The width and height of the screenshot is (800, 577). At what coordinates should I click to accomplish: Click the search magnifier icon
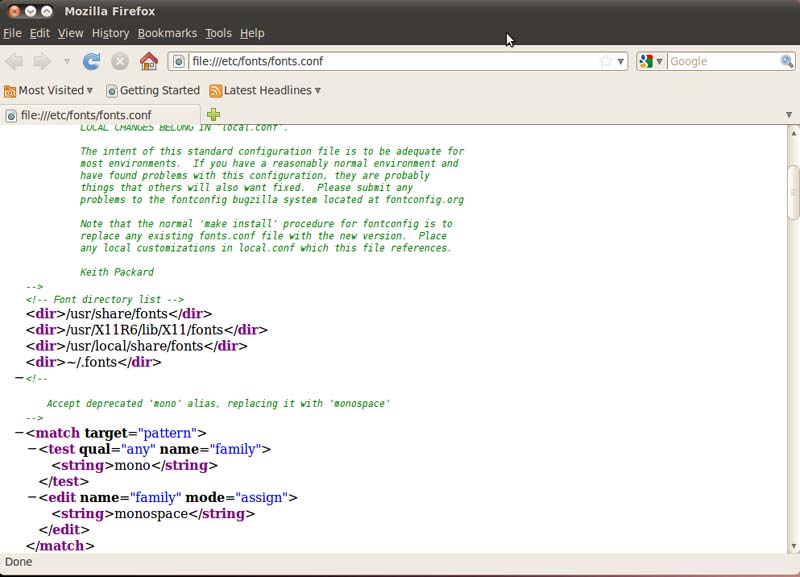(x=787, y=61)
